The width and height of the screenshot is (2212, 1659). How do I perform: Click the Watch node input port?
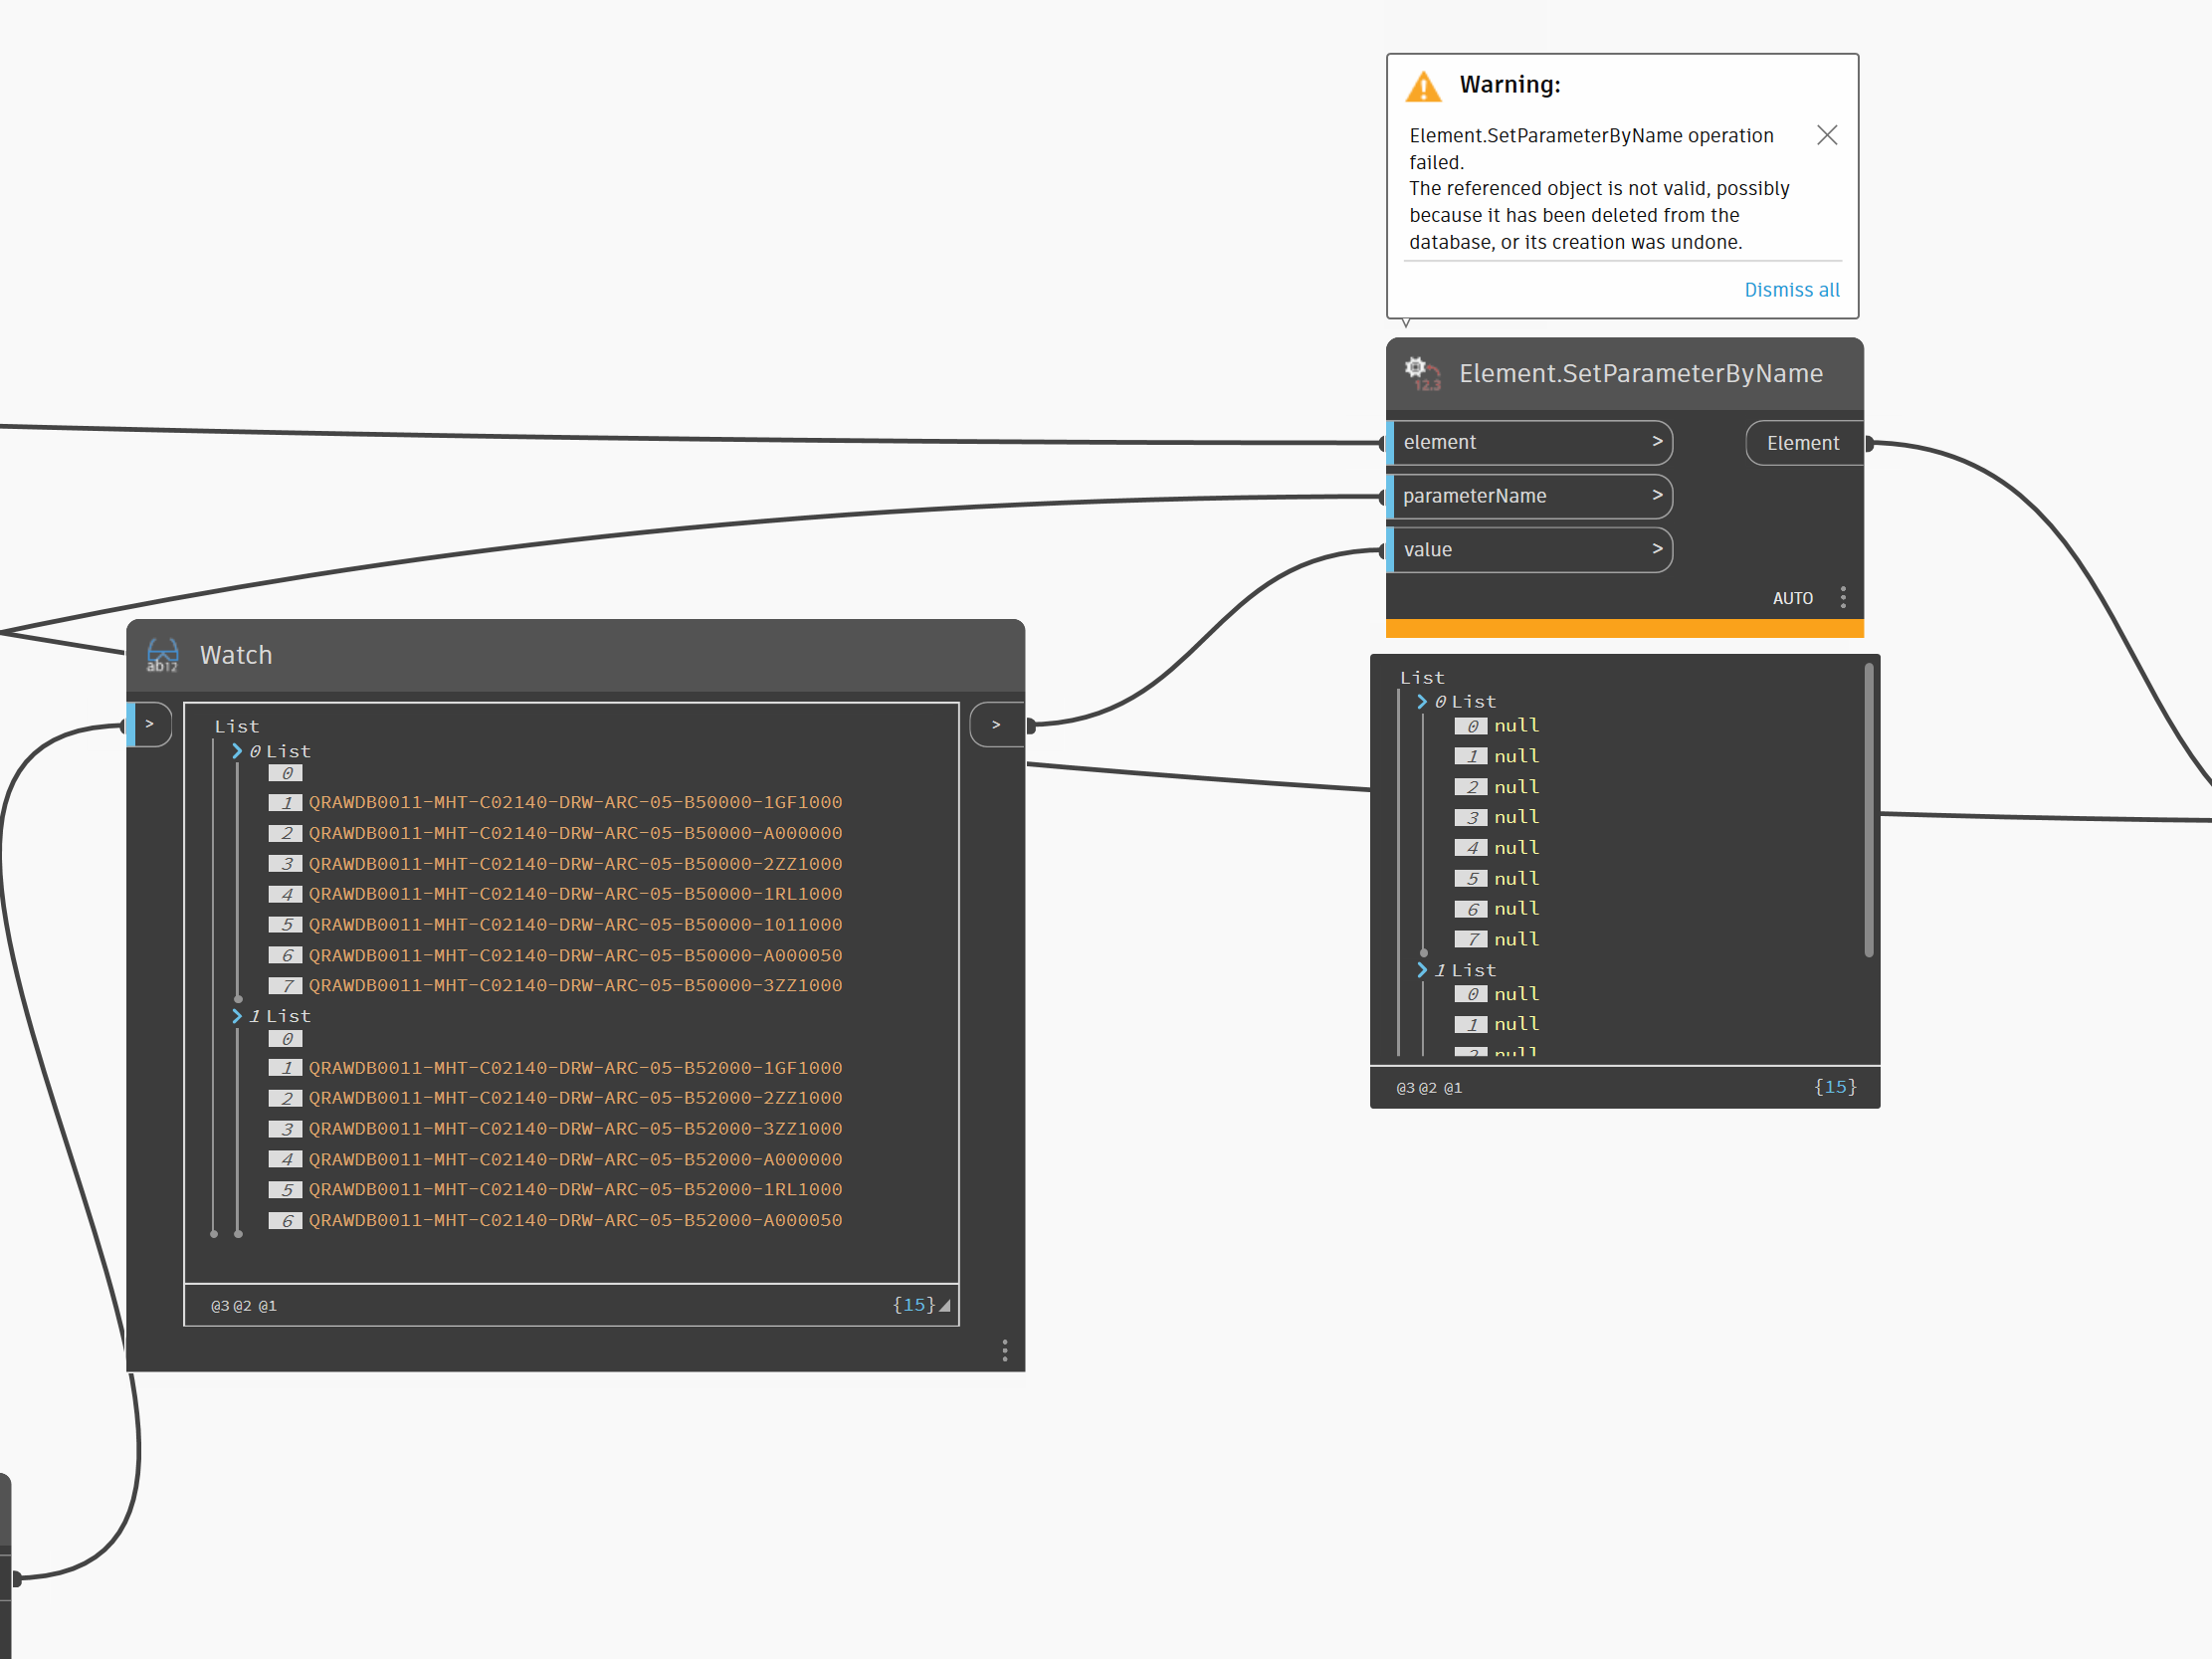tap(149, 725)
